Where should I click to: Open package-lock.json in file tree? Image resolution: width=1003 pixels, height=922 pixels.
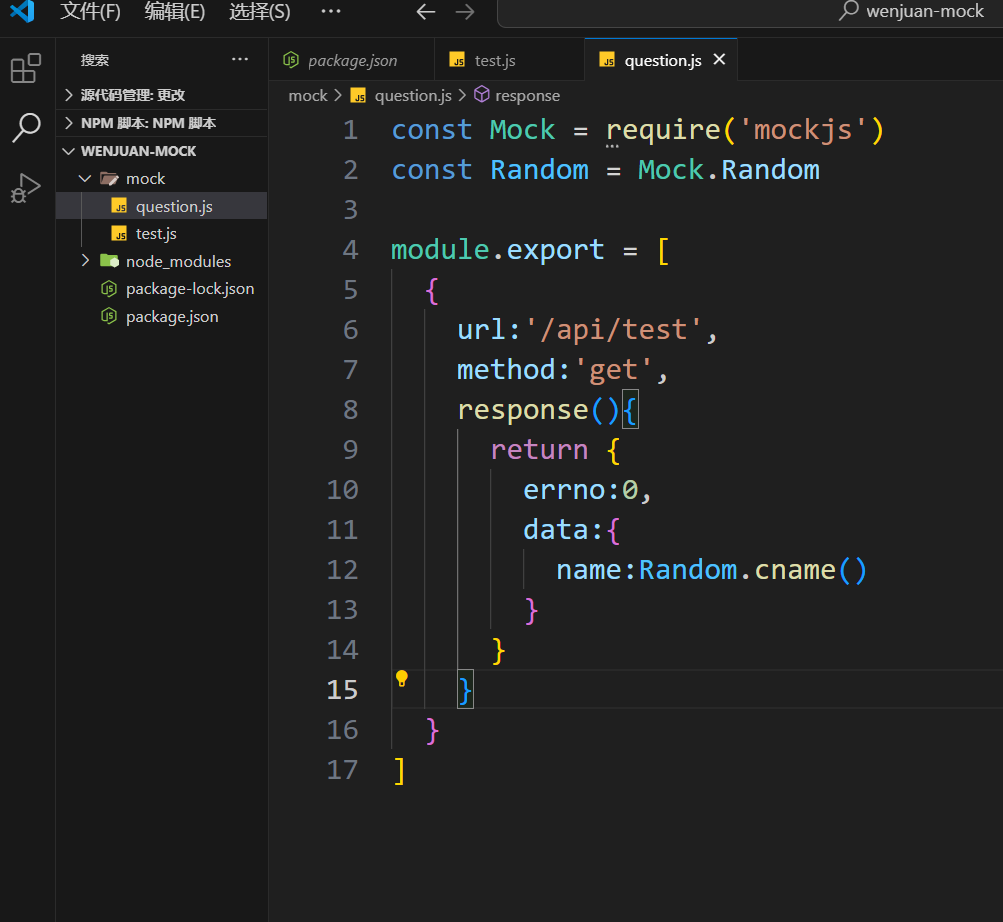pyautogui.click(x=162, y=289)
